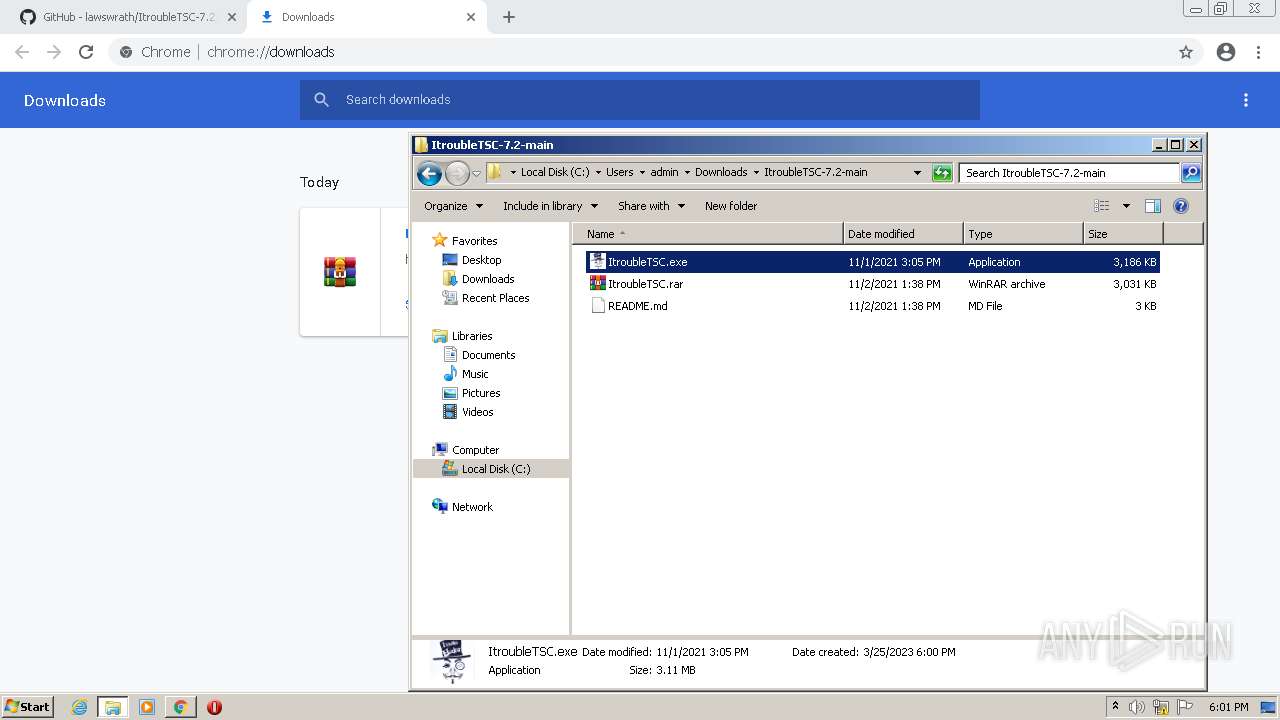1280x720 pixels.
Task: Sort files by Name column
Action: pos(708,234)
